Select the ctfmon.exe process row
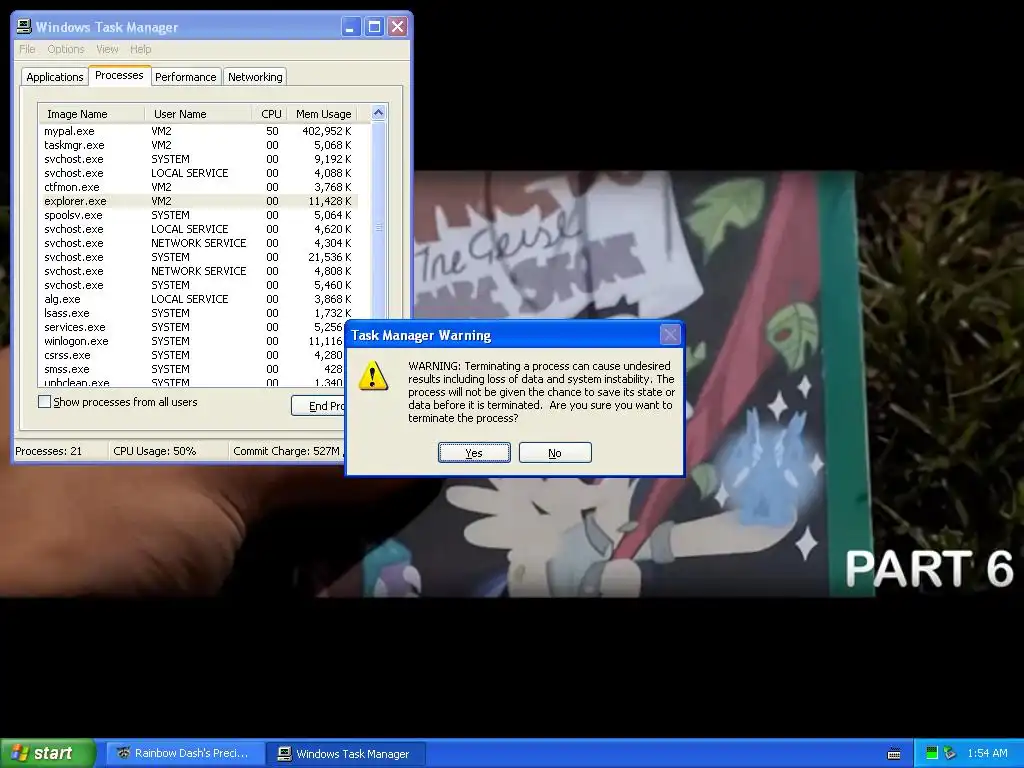1024x768 pixels. (198, 187)
